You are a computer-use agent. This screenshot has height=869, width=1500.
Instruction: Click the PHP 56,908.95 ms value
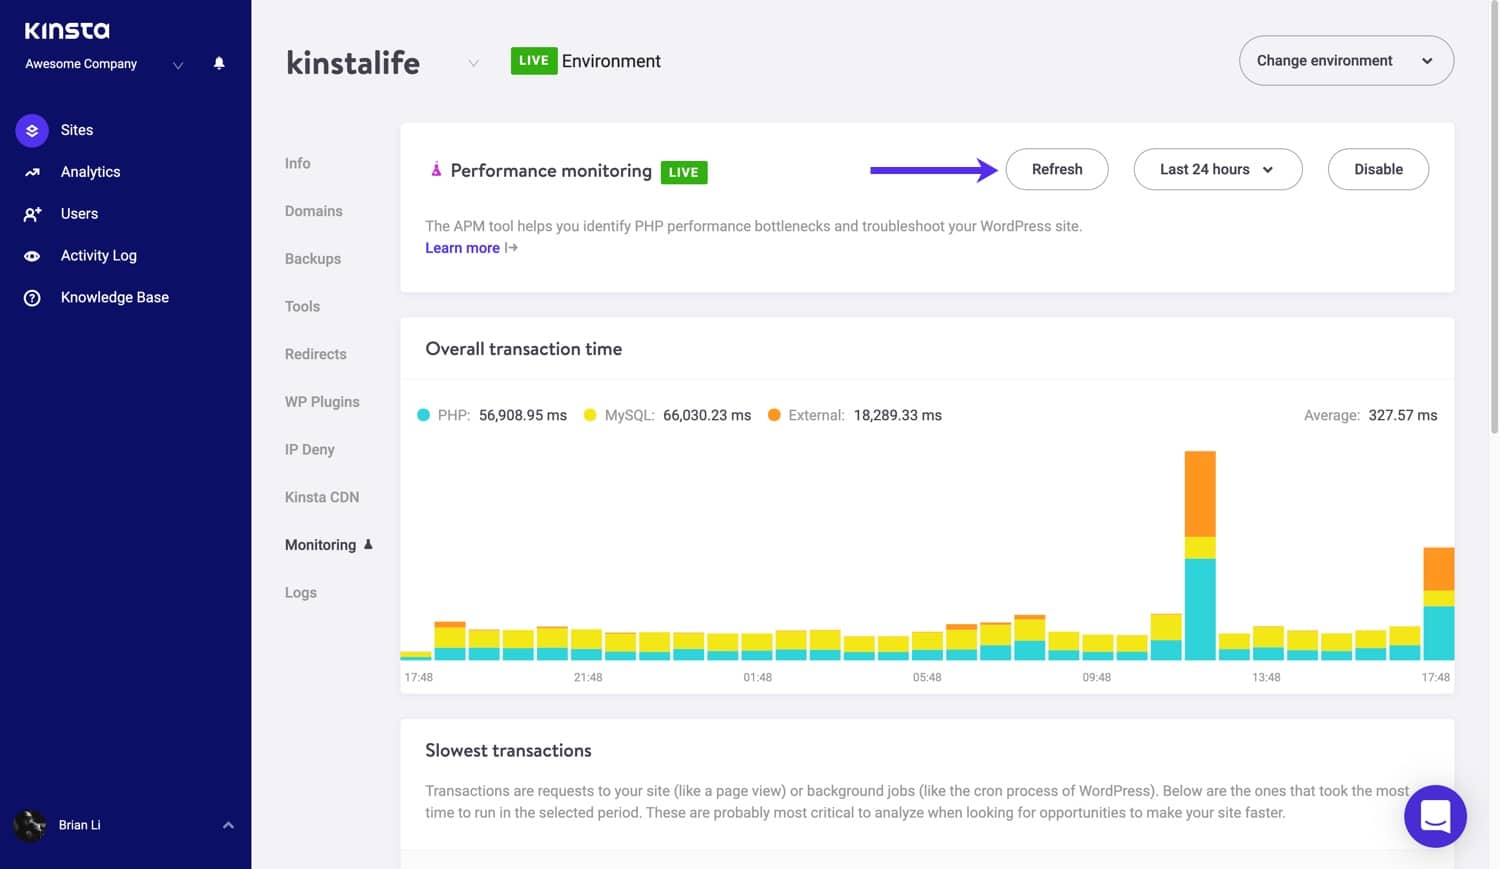(522, 415)
